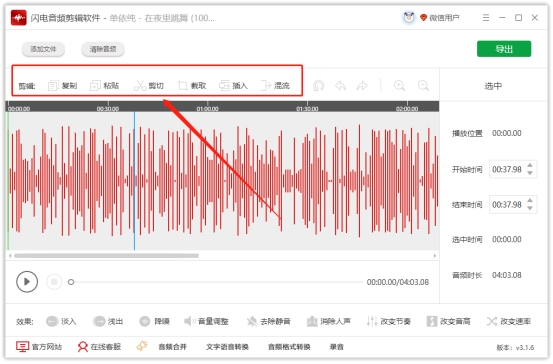Viewport: 553px width, 364px height.
Task: Select the 粘贴 paste tool
Action: point(104,85)
